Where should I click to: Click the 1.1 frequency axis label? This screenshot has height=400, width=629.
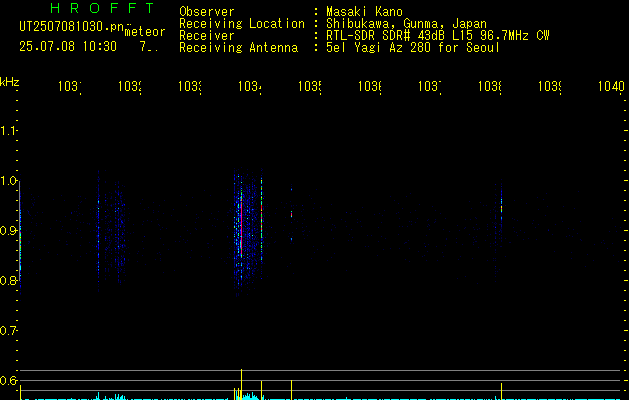[8, 130]
